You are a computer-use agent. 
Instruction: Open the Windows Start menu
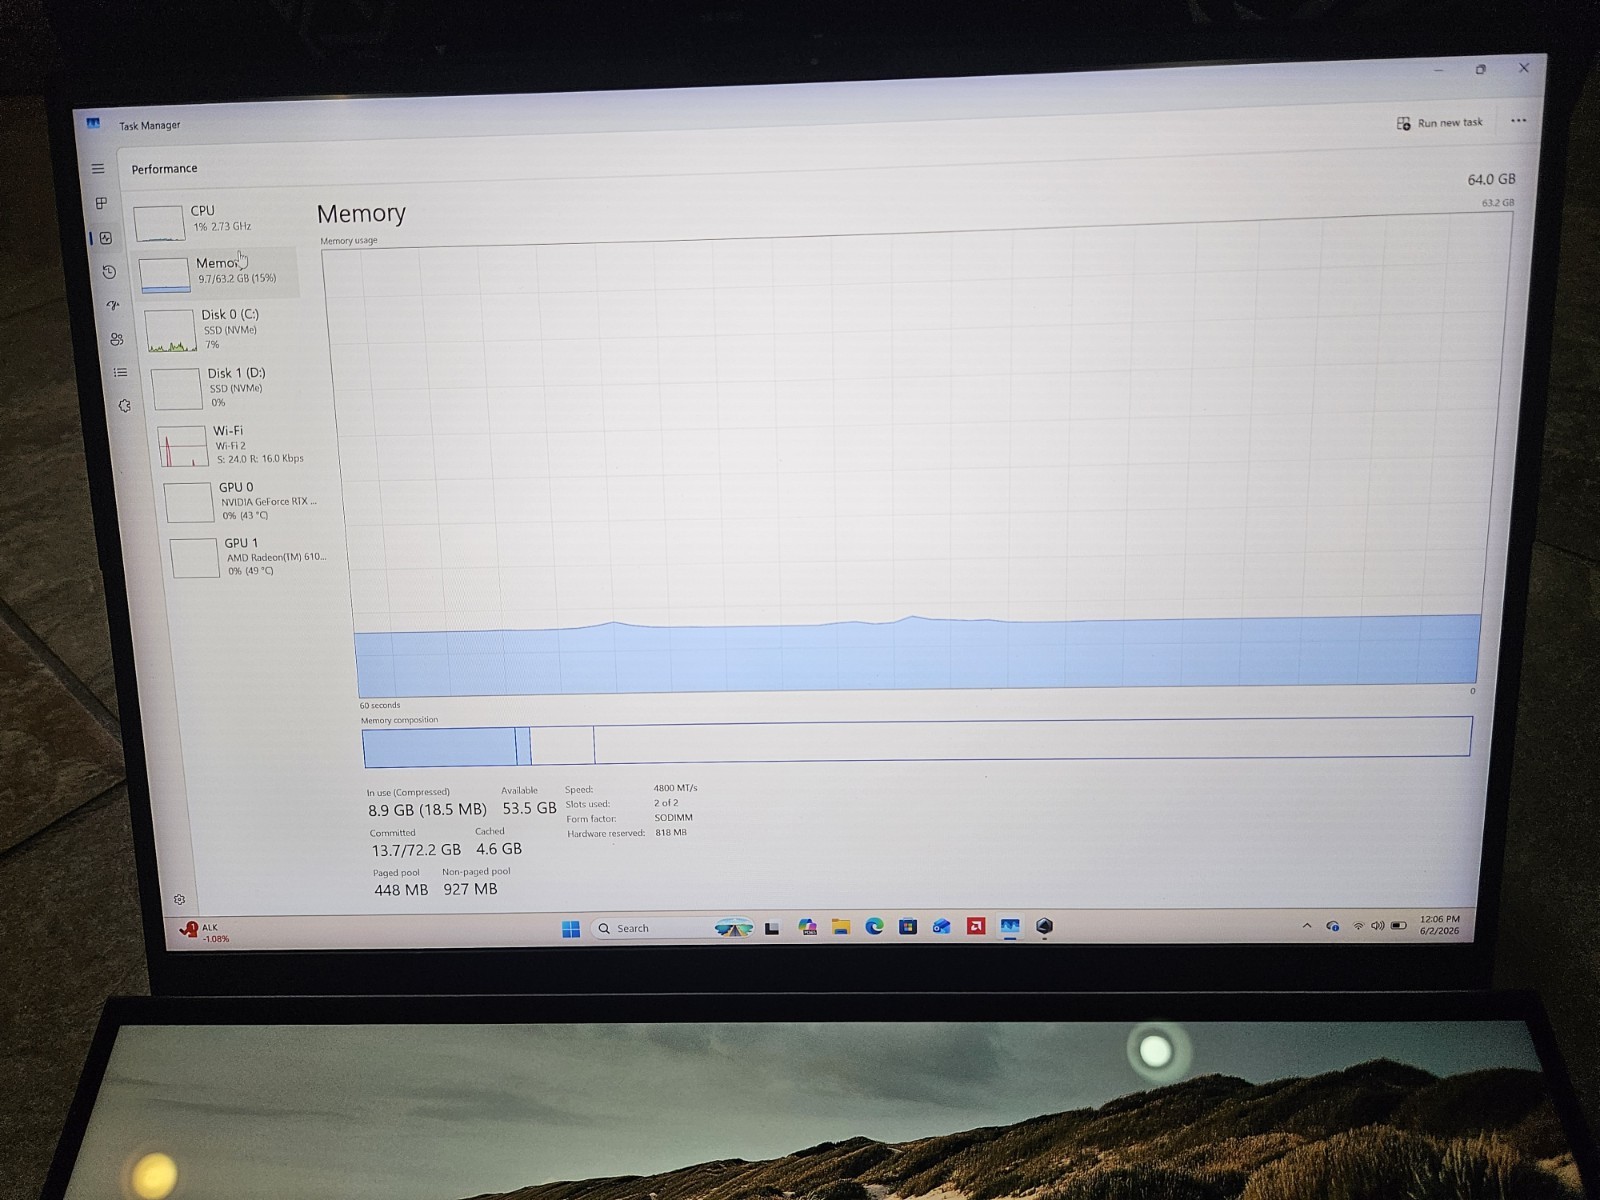pos(571,929)
